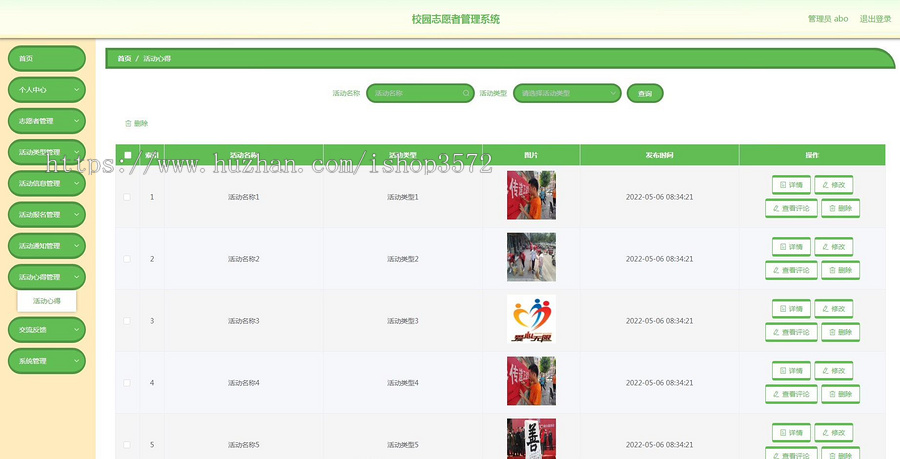This screenshot has height=459, width=900.
Task: Check the checkbox for row 活动名称1
Action: pyautogui.click(x=127, y=197)
